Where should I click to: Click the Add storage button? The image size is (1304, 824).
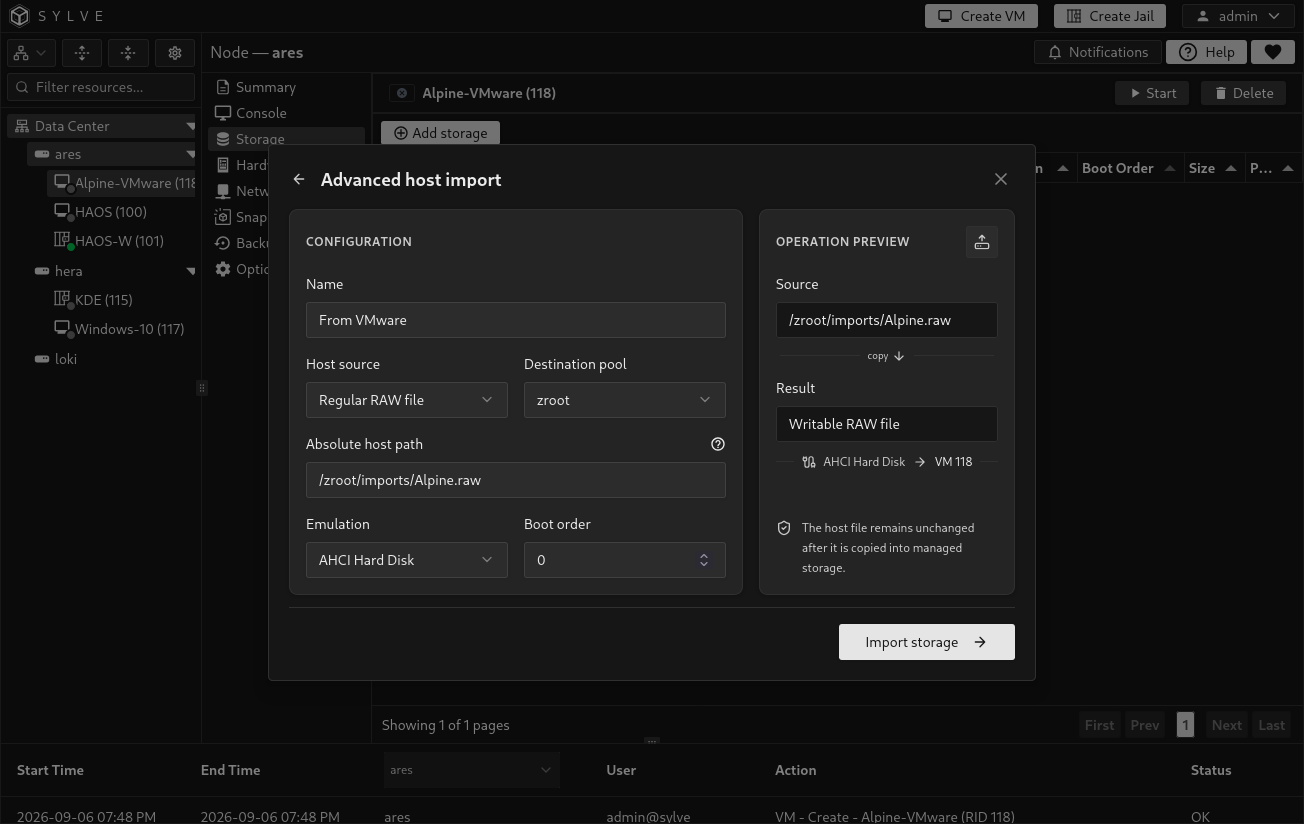click(440, 133)
